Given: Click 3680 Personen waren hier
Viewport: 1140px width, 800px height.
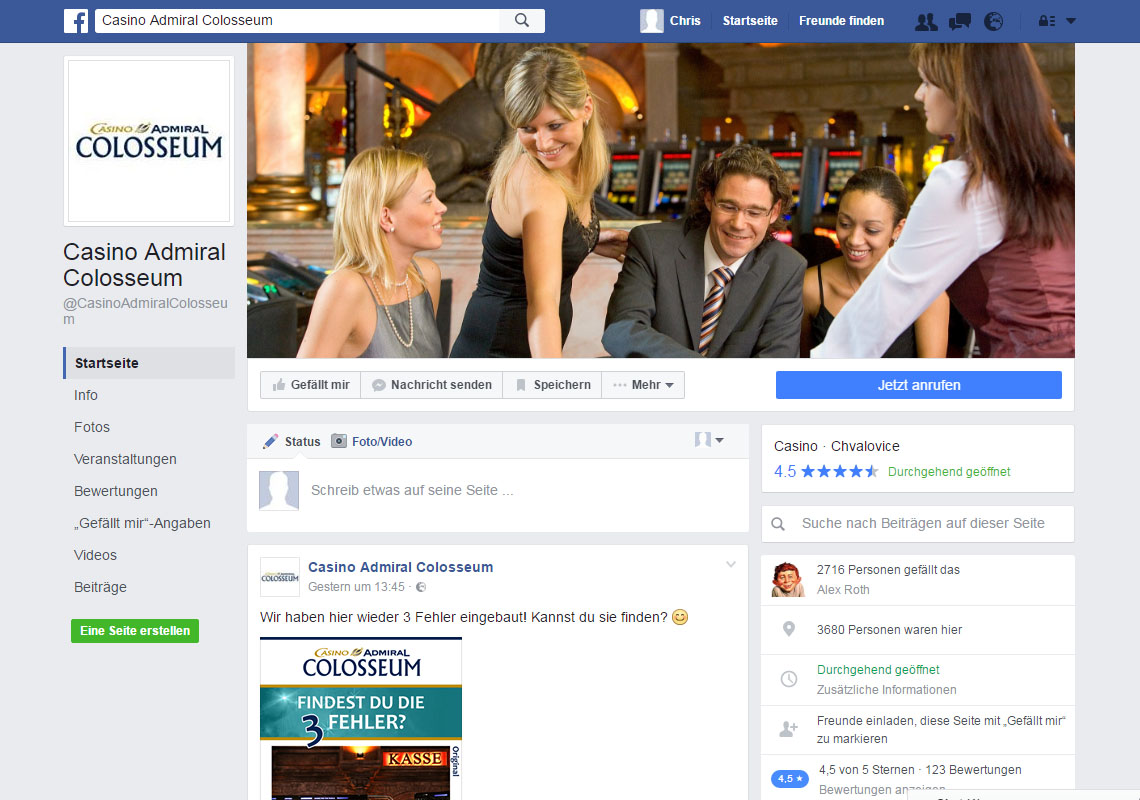Looking at the screenshot, I should pyautogui.click(x=889, y=630).
